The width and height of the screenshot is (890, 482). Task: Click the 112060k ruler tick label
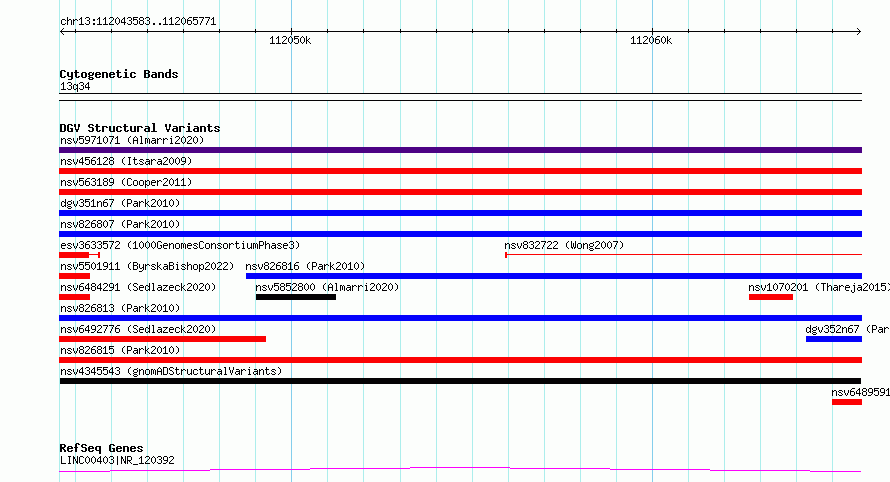[x=651, y=40]
